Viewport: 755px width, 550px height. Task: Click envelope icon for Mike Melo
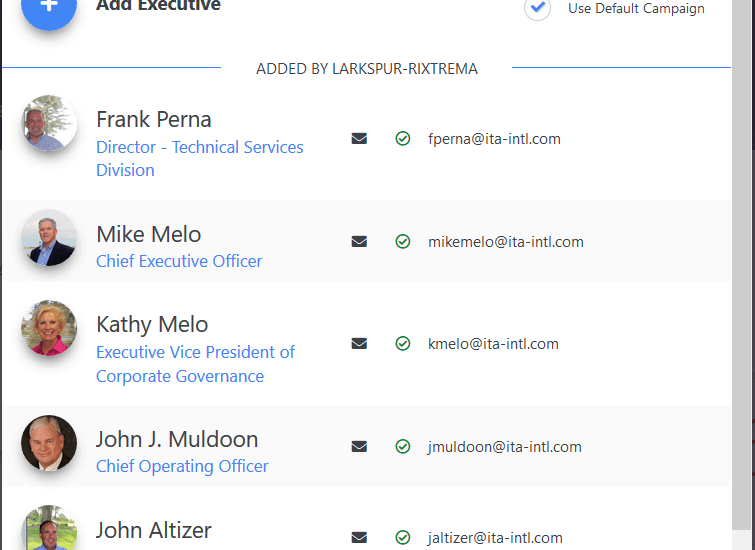(359, 242)
